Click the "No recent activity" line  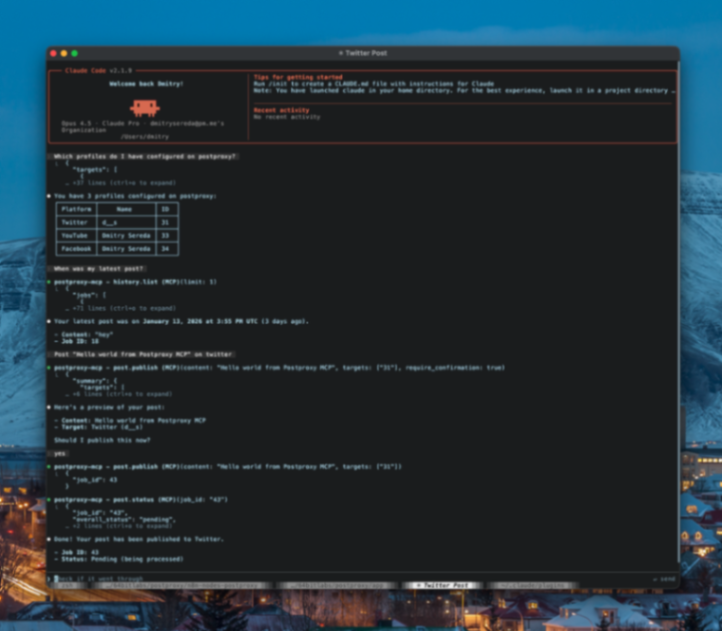pos(287,117)
